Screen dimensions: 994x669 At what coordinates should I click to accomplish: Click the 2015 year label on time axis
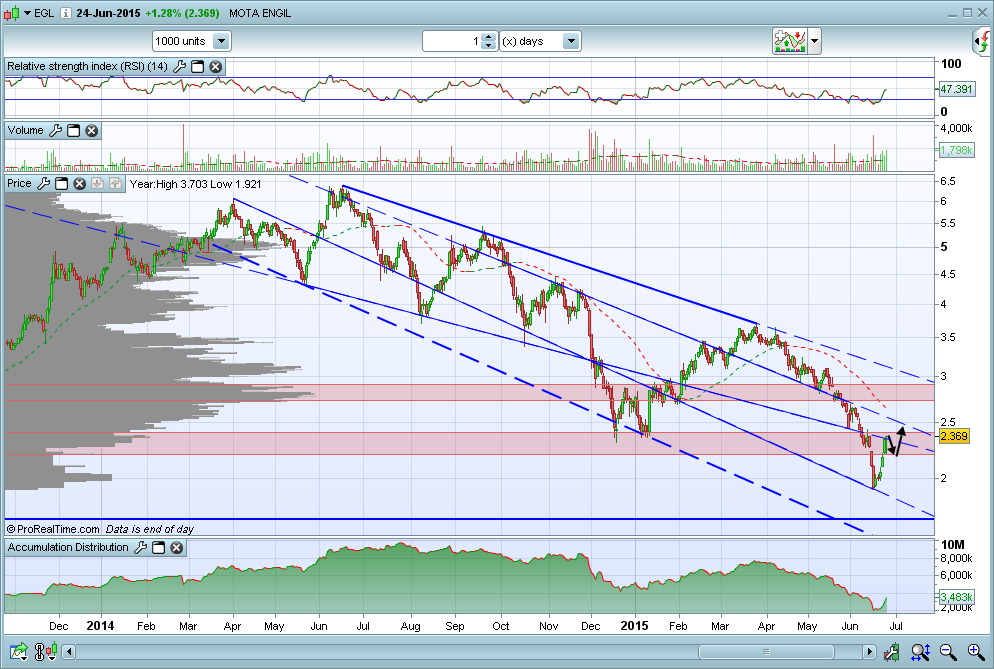point(635,627)
